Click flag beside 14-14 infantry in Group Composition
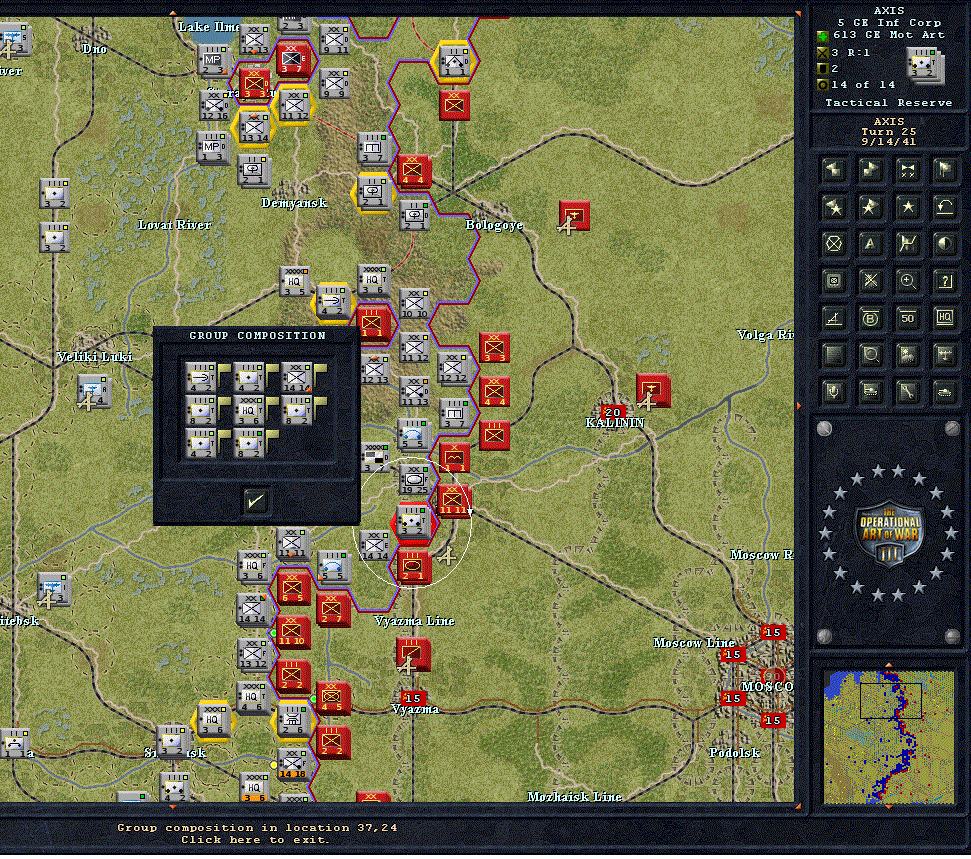Image resolution: width=971 pixels, height=859 pixels. [x=320, y=371]
